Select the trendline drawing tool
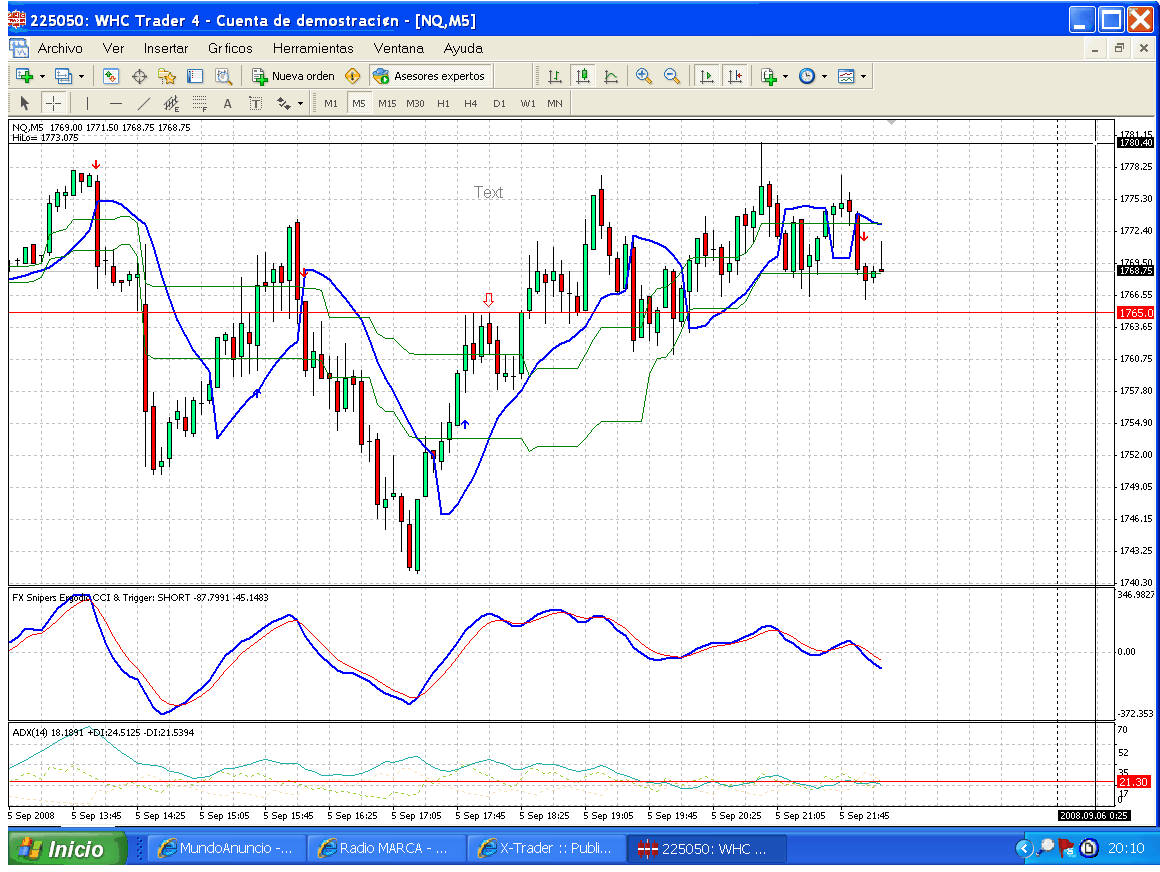The height and width of the screenshot is (872, 1160). pos(143,103)
